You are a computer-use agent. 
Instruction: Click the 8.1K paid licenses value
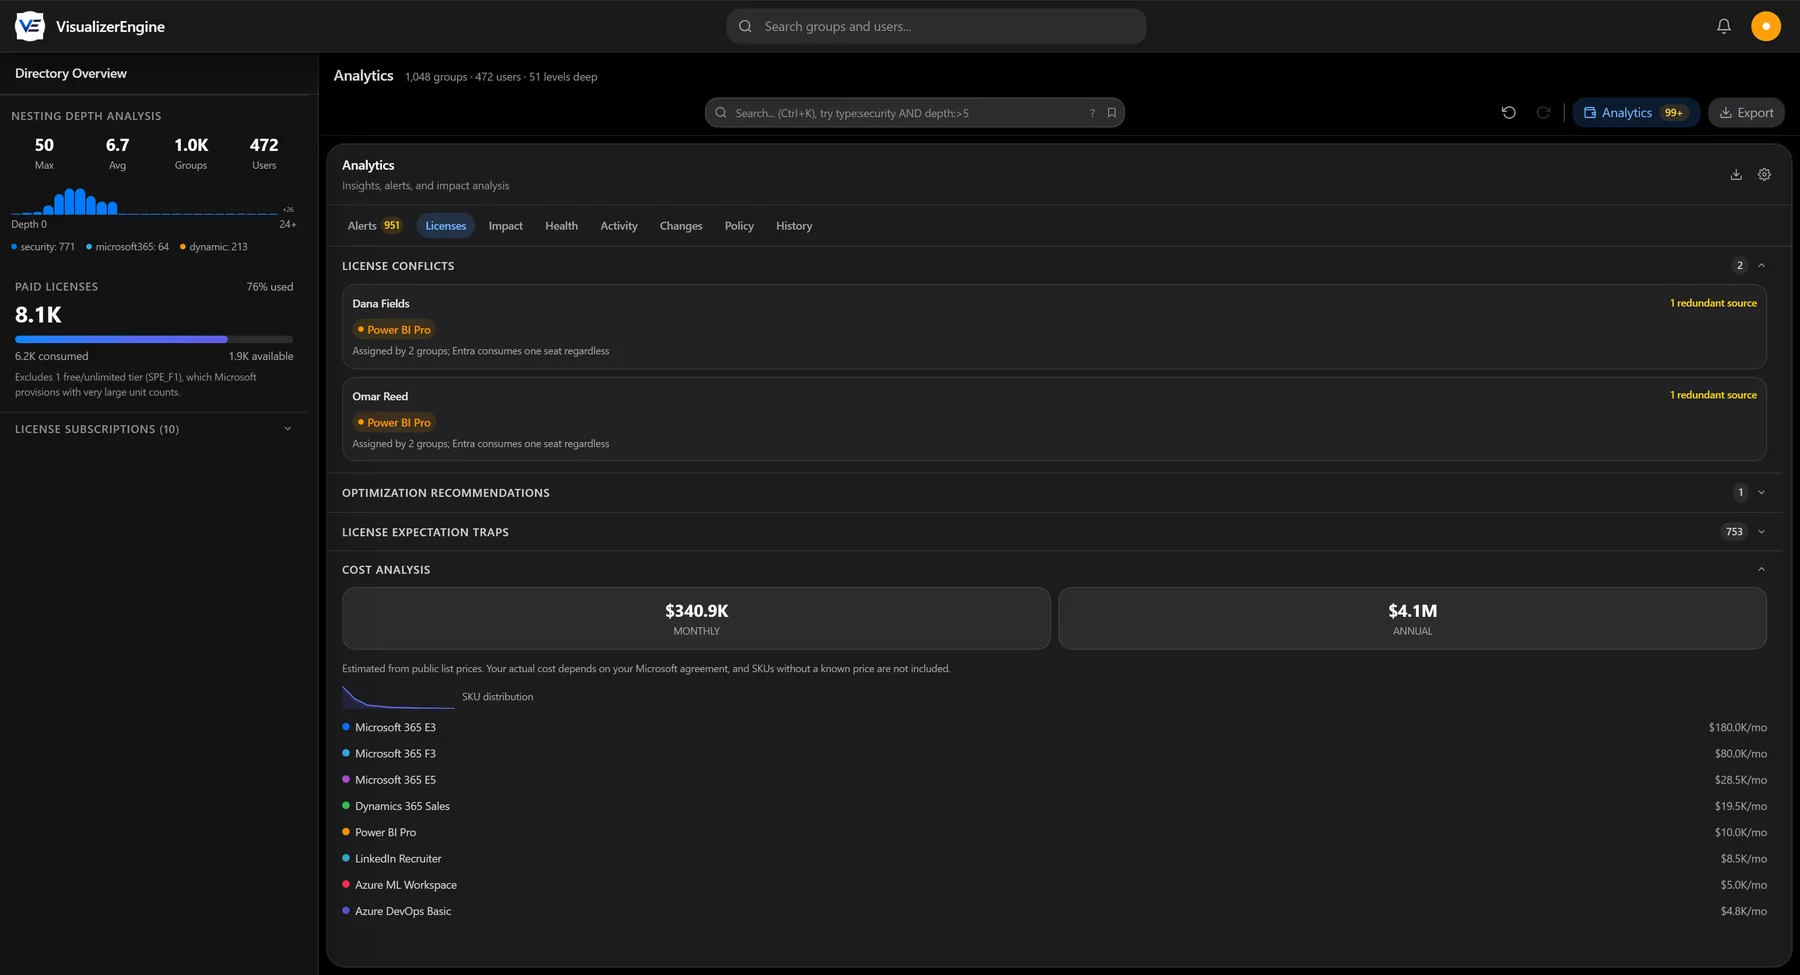click(38, 315)
